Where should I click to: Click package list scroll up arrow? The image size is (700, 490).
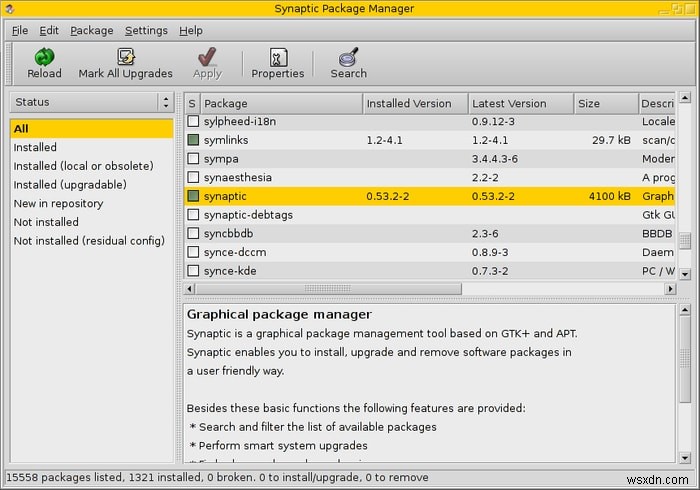[x=685, y=97]
